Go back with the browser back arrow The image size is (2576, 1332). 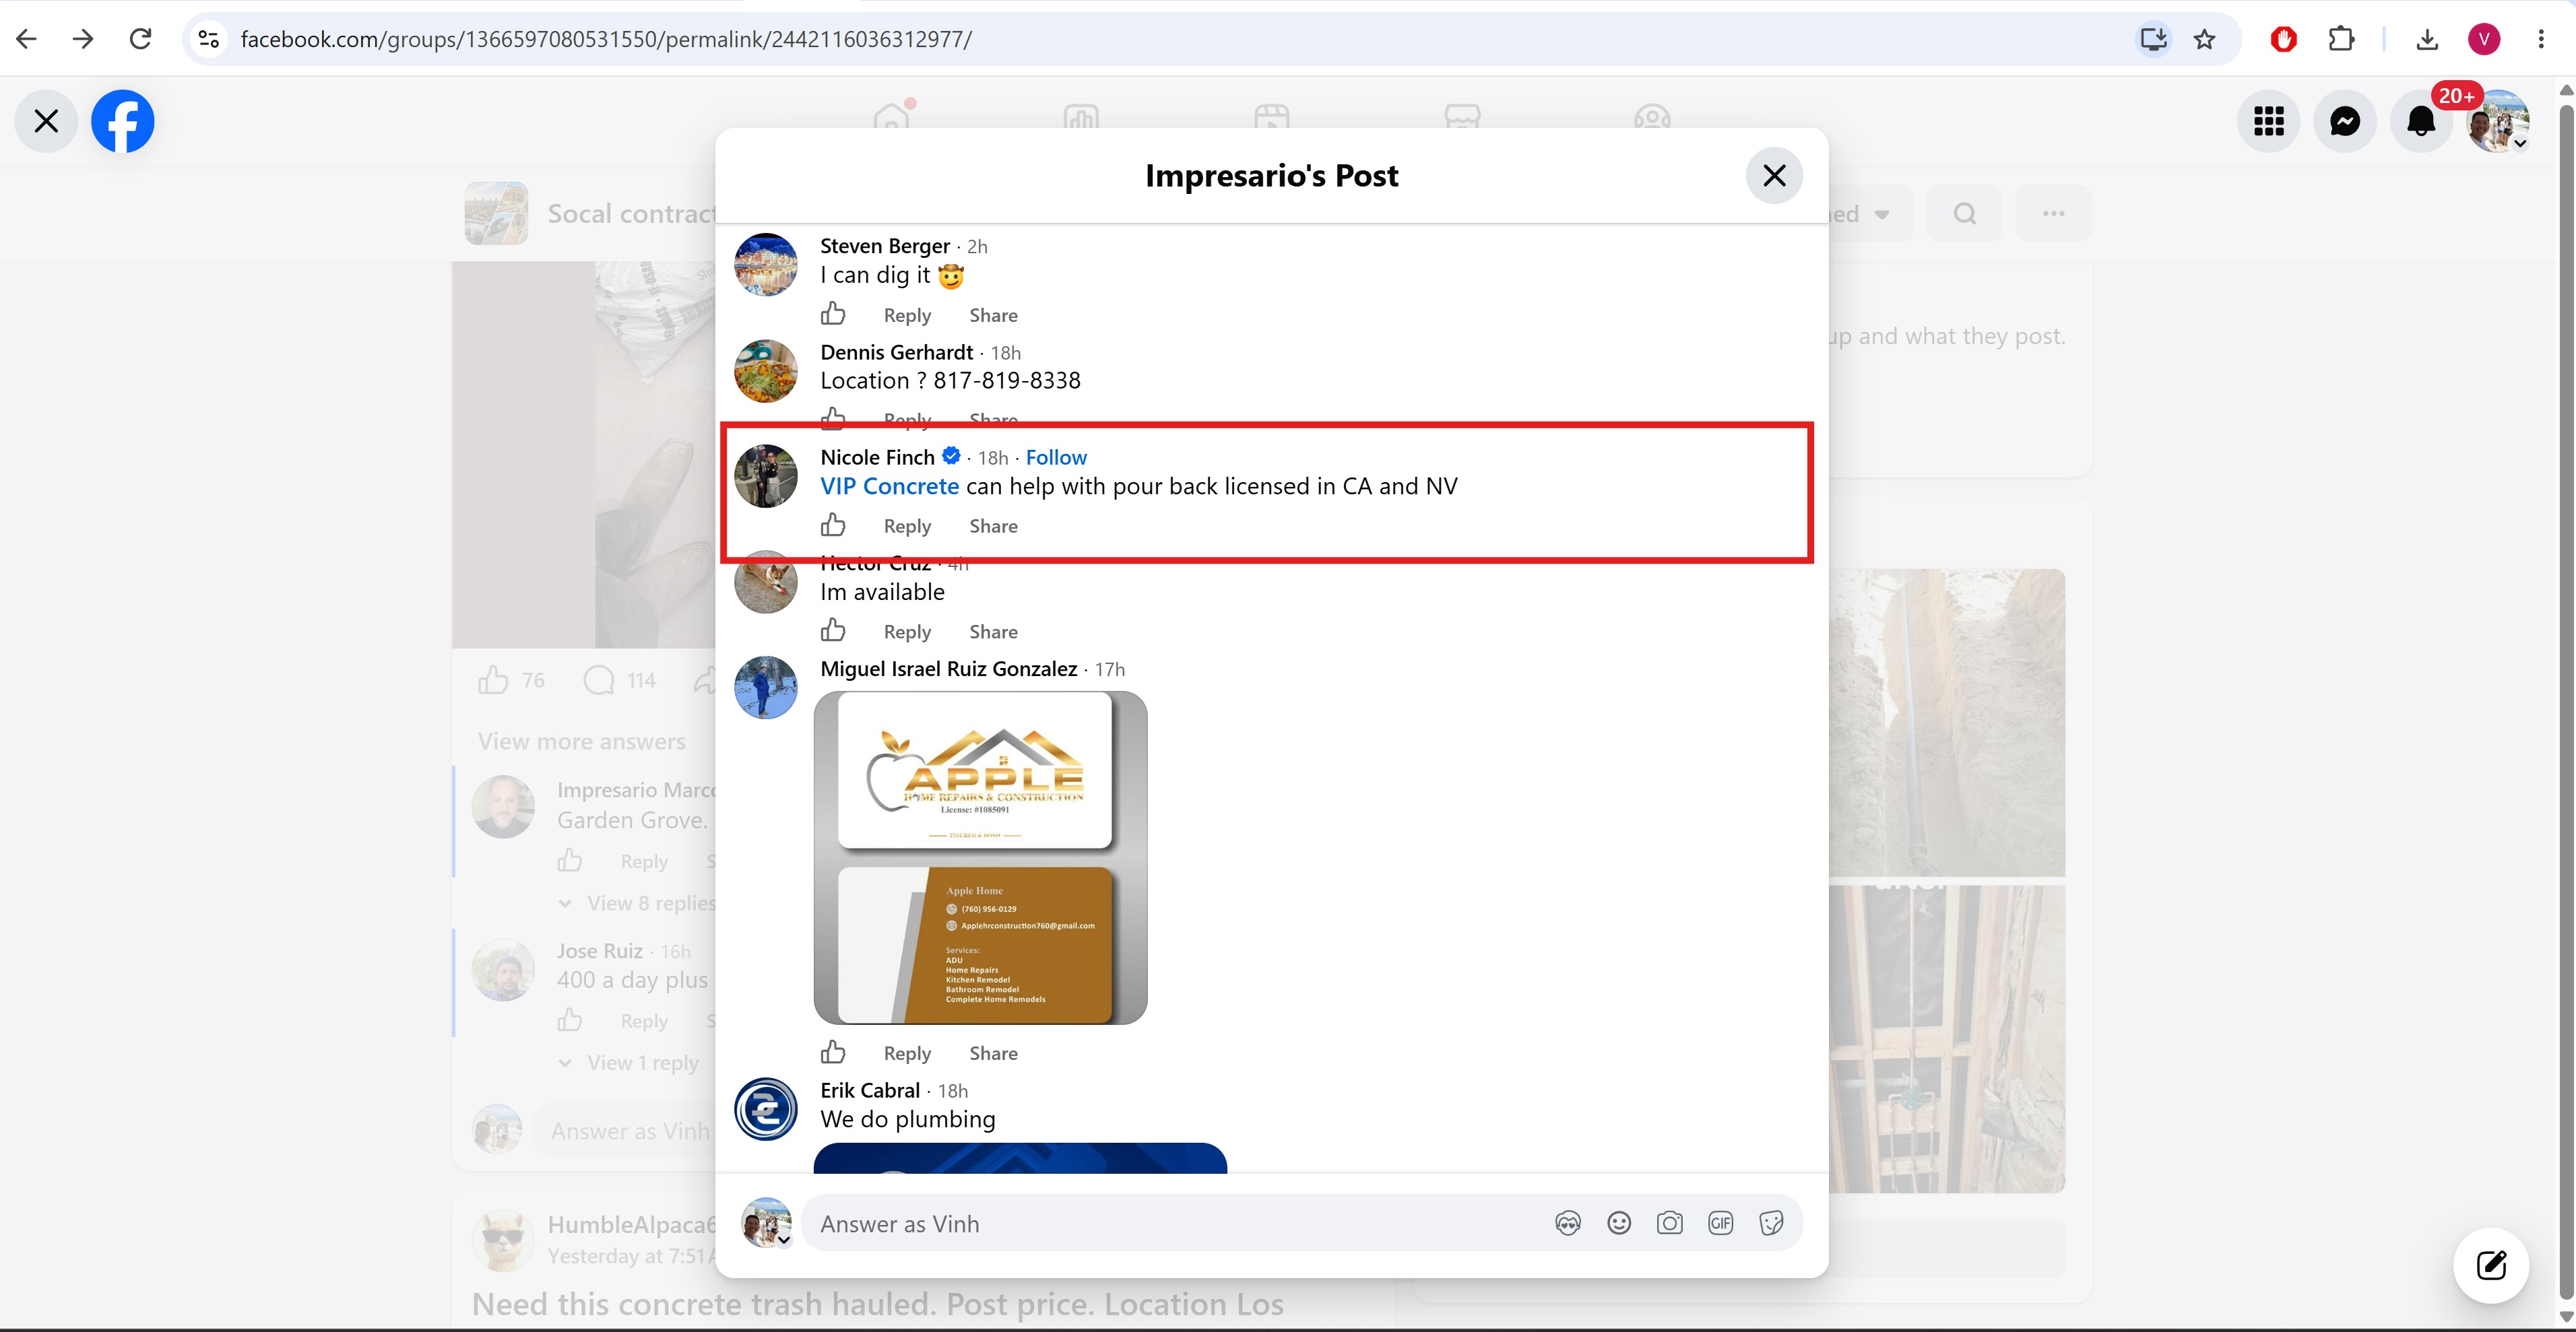(27, 39)
